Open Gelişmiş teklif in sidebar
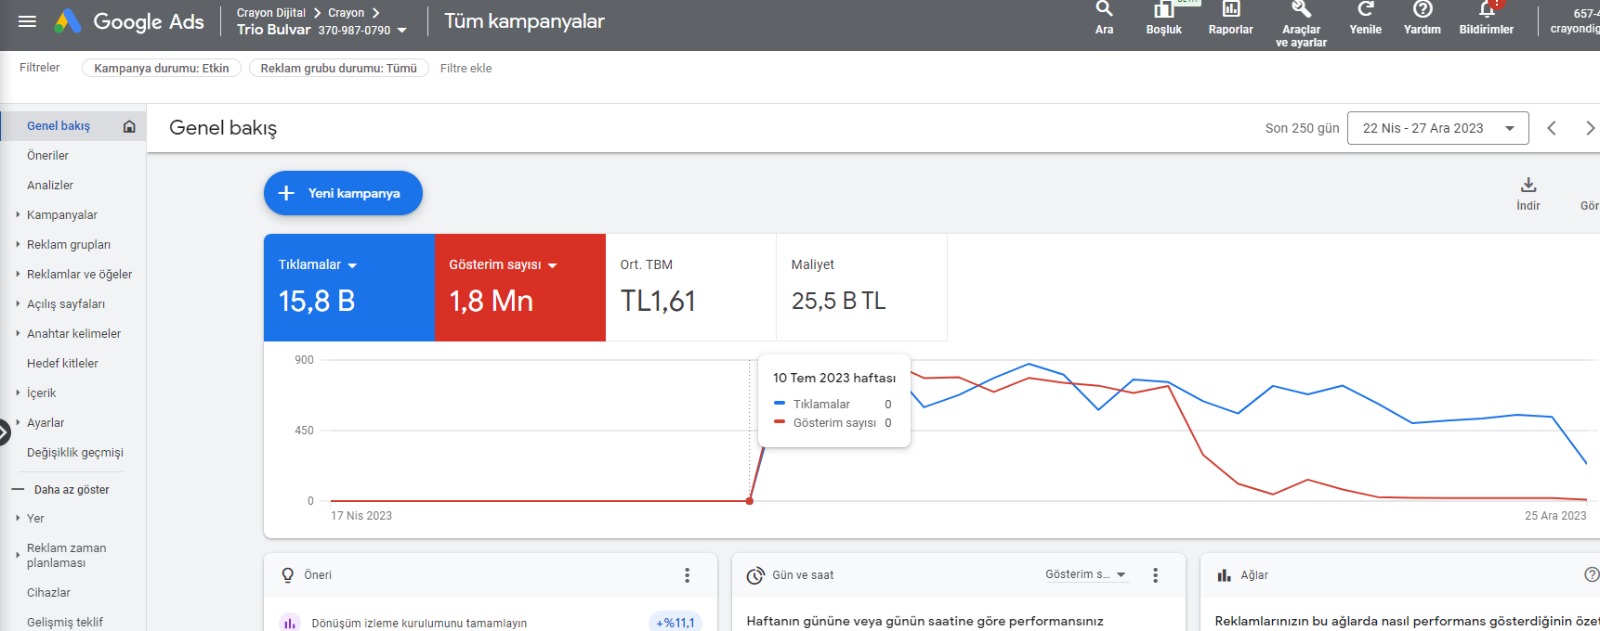The height and width of the screenshot is (631, 1600). pyautogui.click(x=65, y=622)
